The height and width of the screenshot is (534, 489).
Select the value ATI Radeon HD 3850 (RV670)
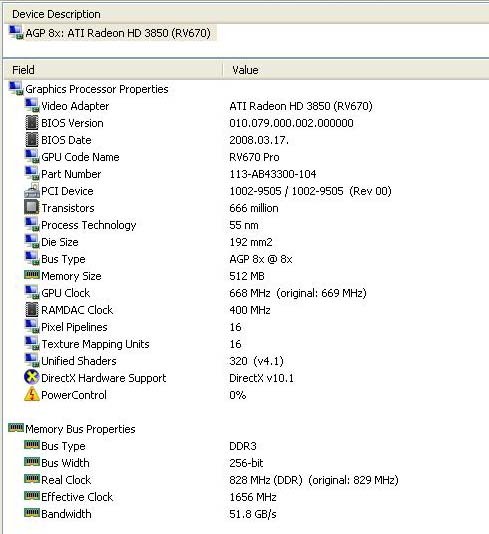click(301, 106)
